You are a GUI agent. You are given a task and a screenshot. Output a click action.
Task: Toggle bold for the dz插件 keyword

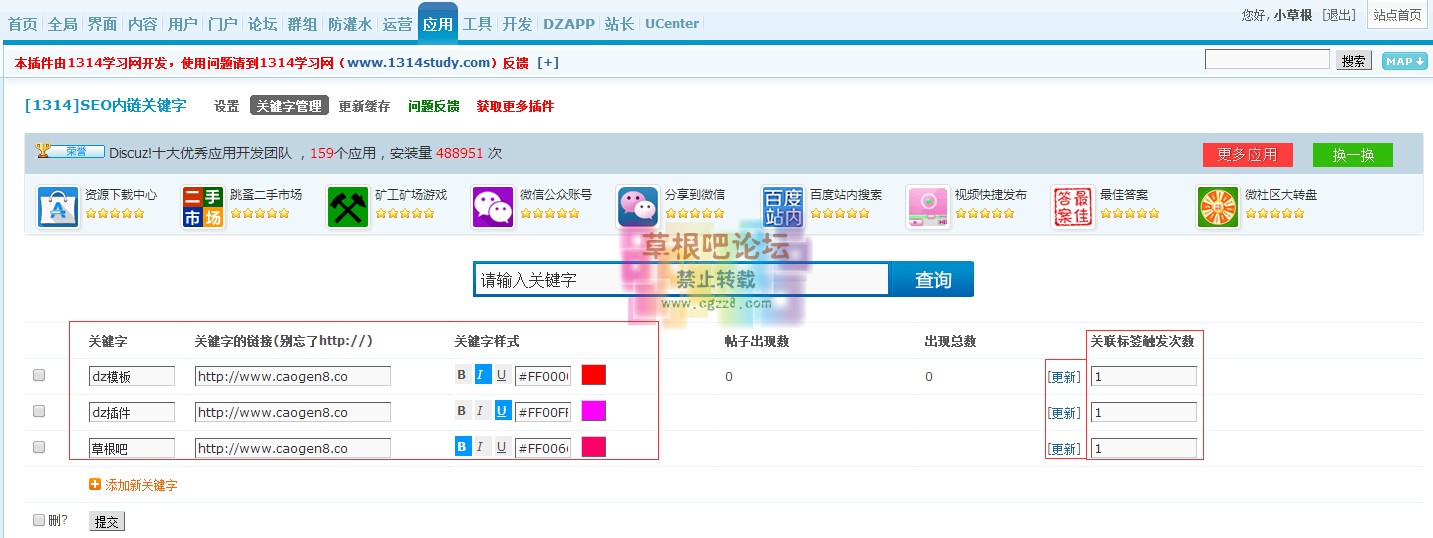tap(462, 411)
